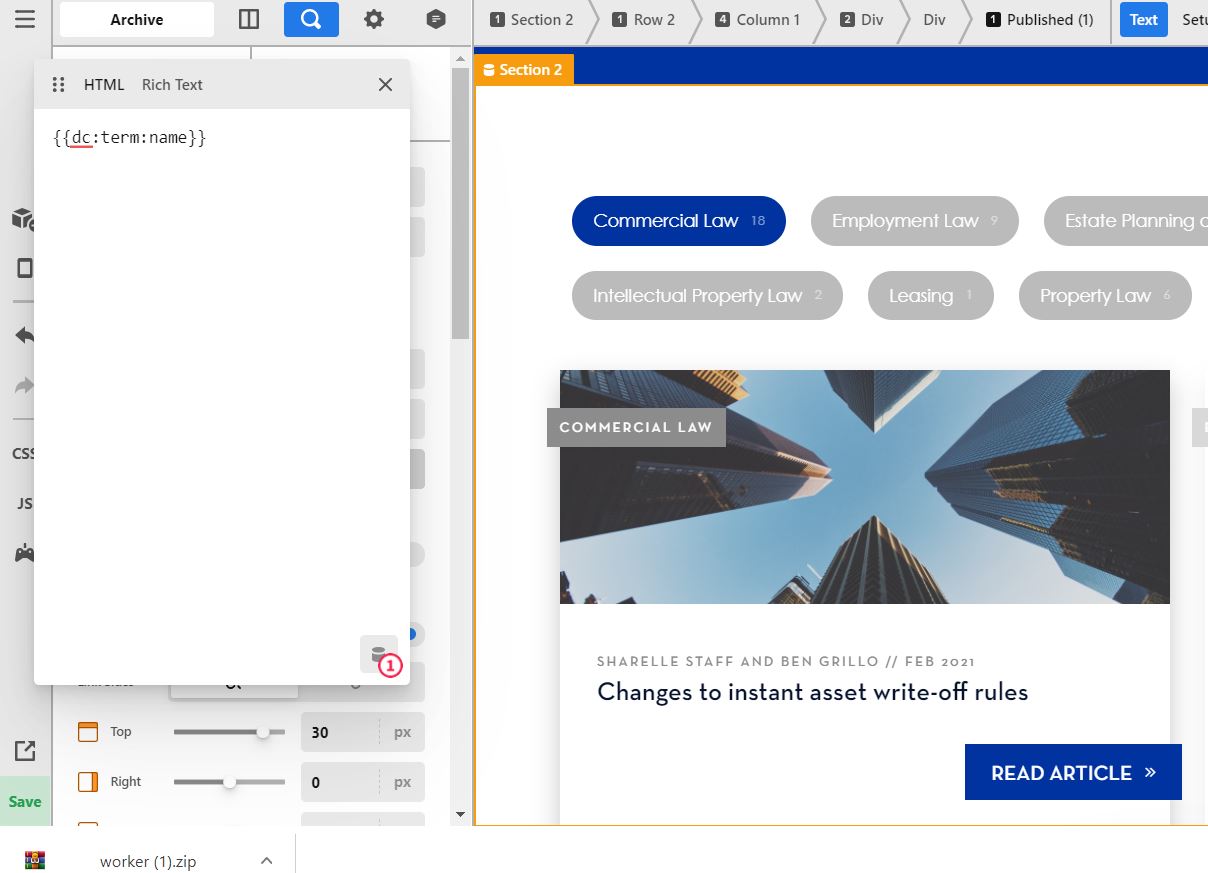
Task: Click the Top spacing slider handle
Action: (263, 732)
